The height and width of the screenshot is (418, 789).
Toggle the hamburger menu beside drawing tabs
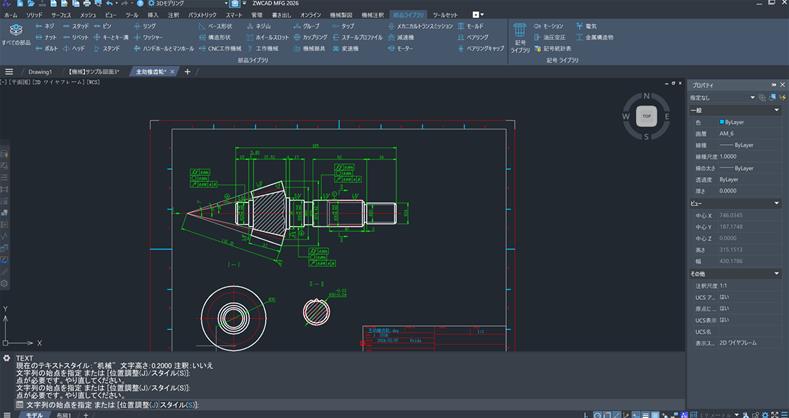tap(9, 72)
